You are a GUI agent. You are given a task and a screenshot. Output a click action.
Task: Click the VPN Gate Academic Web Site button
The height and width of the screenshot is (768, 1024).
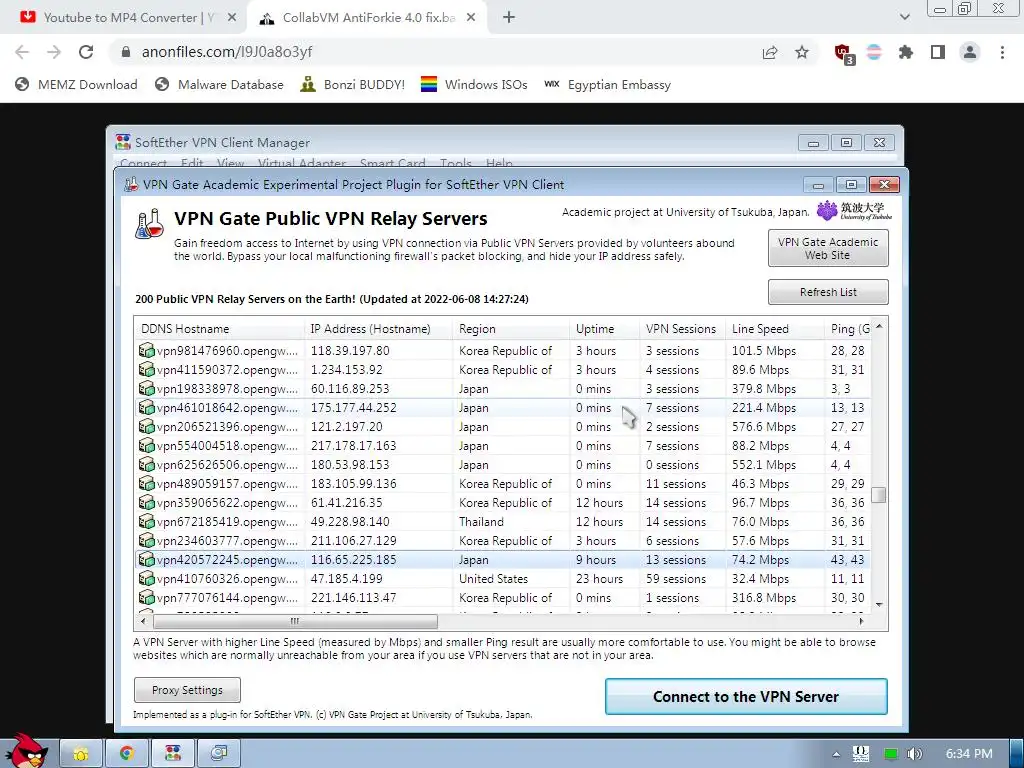(x=828, y=248)
